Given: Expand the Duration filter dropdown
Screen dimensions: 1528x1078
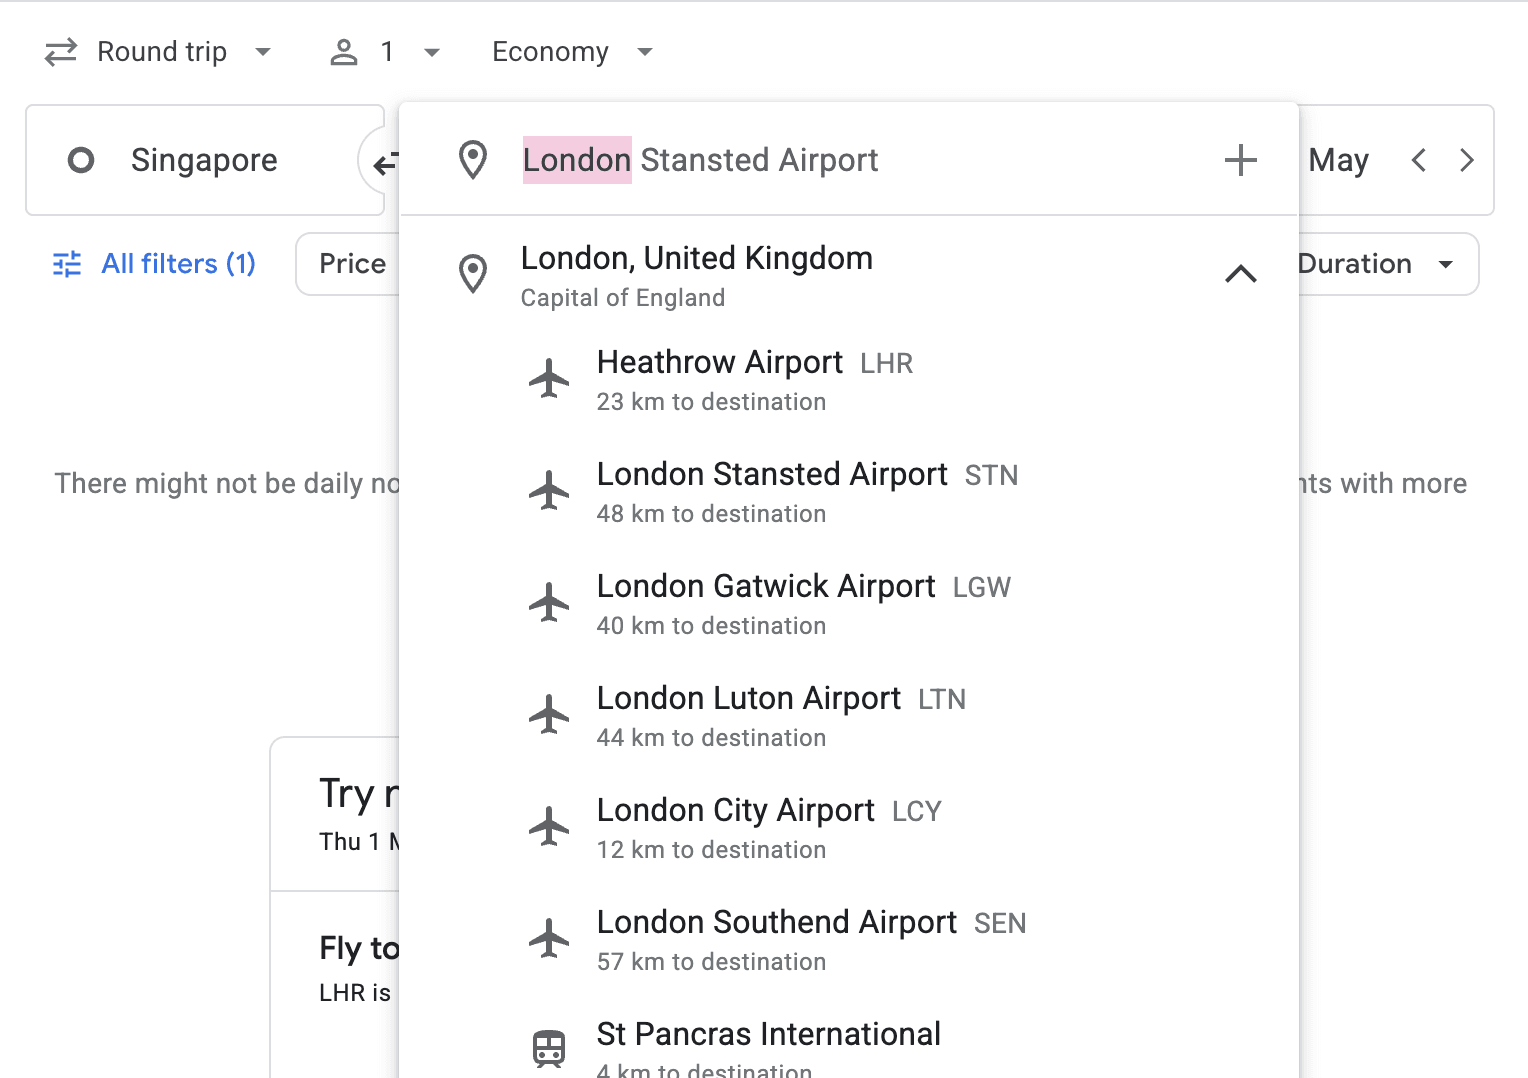Looking at the screenshot, I should coord(1385,264).
